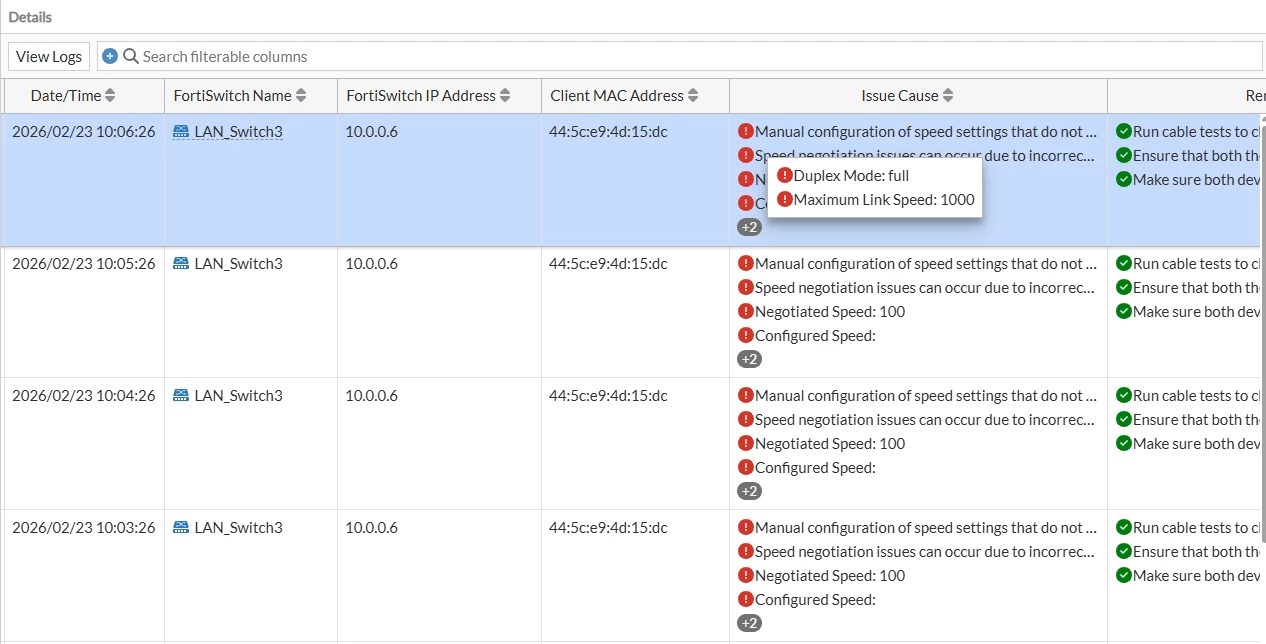Click MAC 44:5c:e9:4d:15:dc in the 10:06:26 row
Screen dimensions: 1266x644
tap(608, 131)
